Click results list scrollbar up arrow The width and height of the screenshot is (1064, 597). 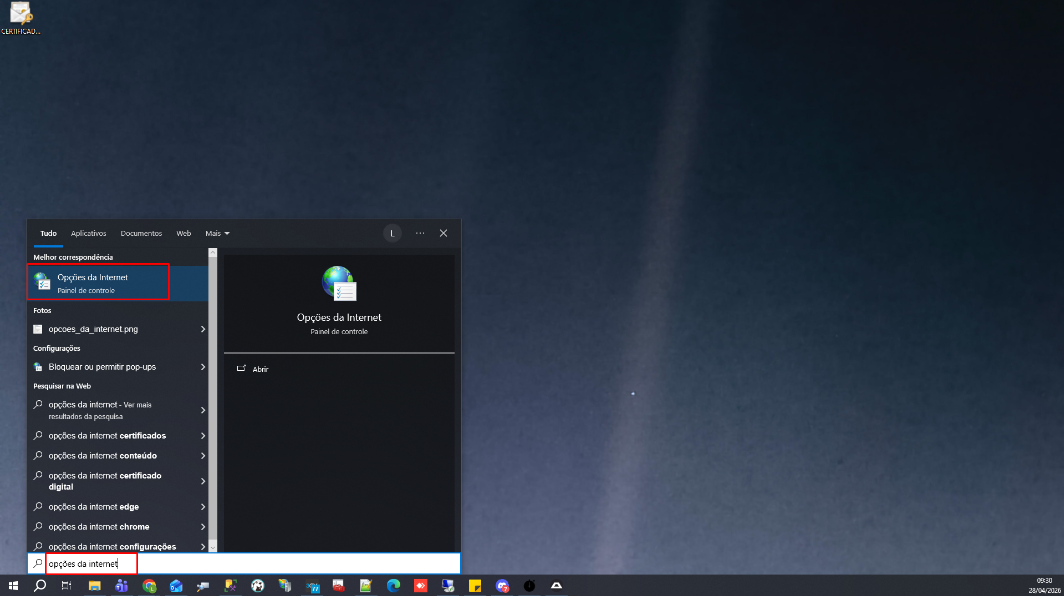click(212, 252)
